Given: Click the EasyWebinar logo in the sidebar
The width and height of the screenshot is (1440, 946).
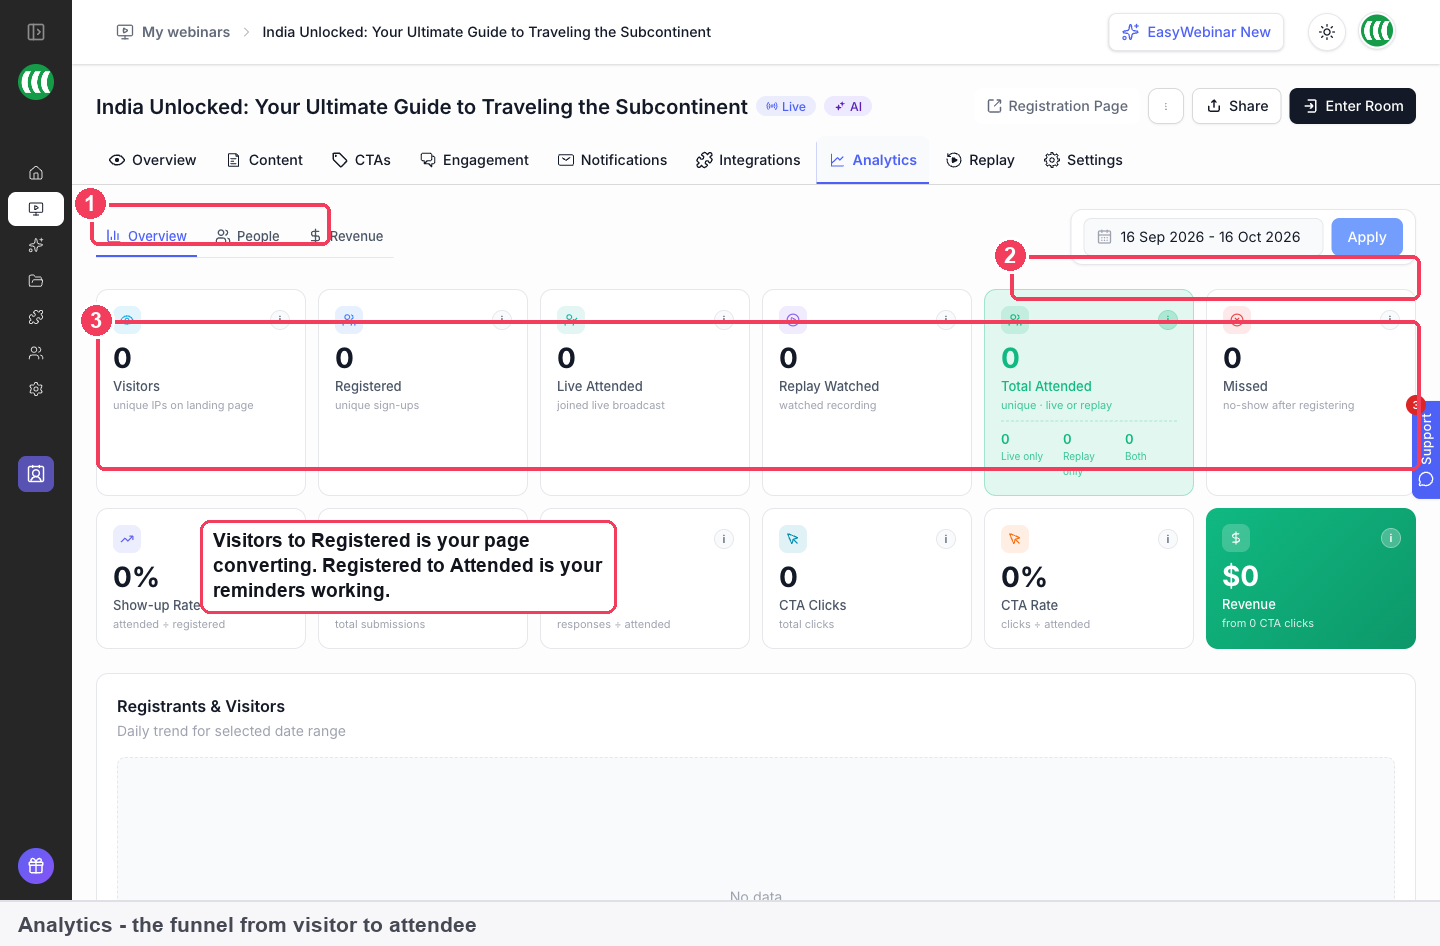Looking at the screenshot, I should (36, 82).
